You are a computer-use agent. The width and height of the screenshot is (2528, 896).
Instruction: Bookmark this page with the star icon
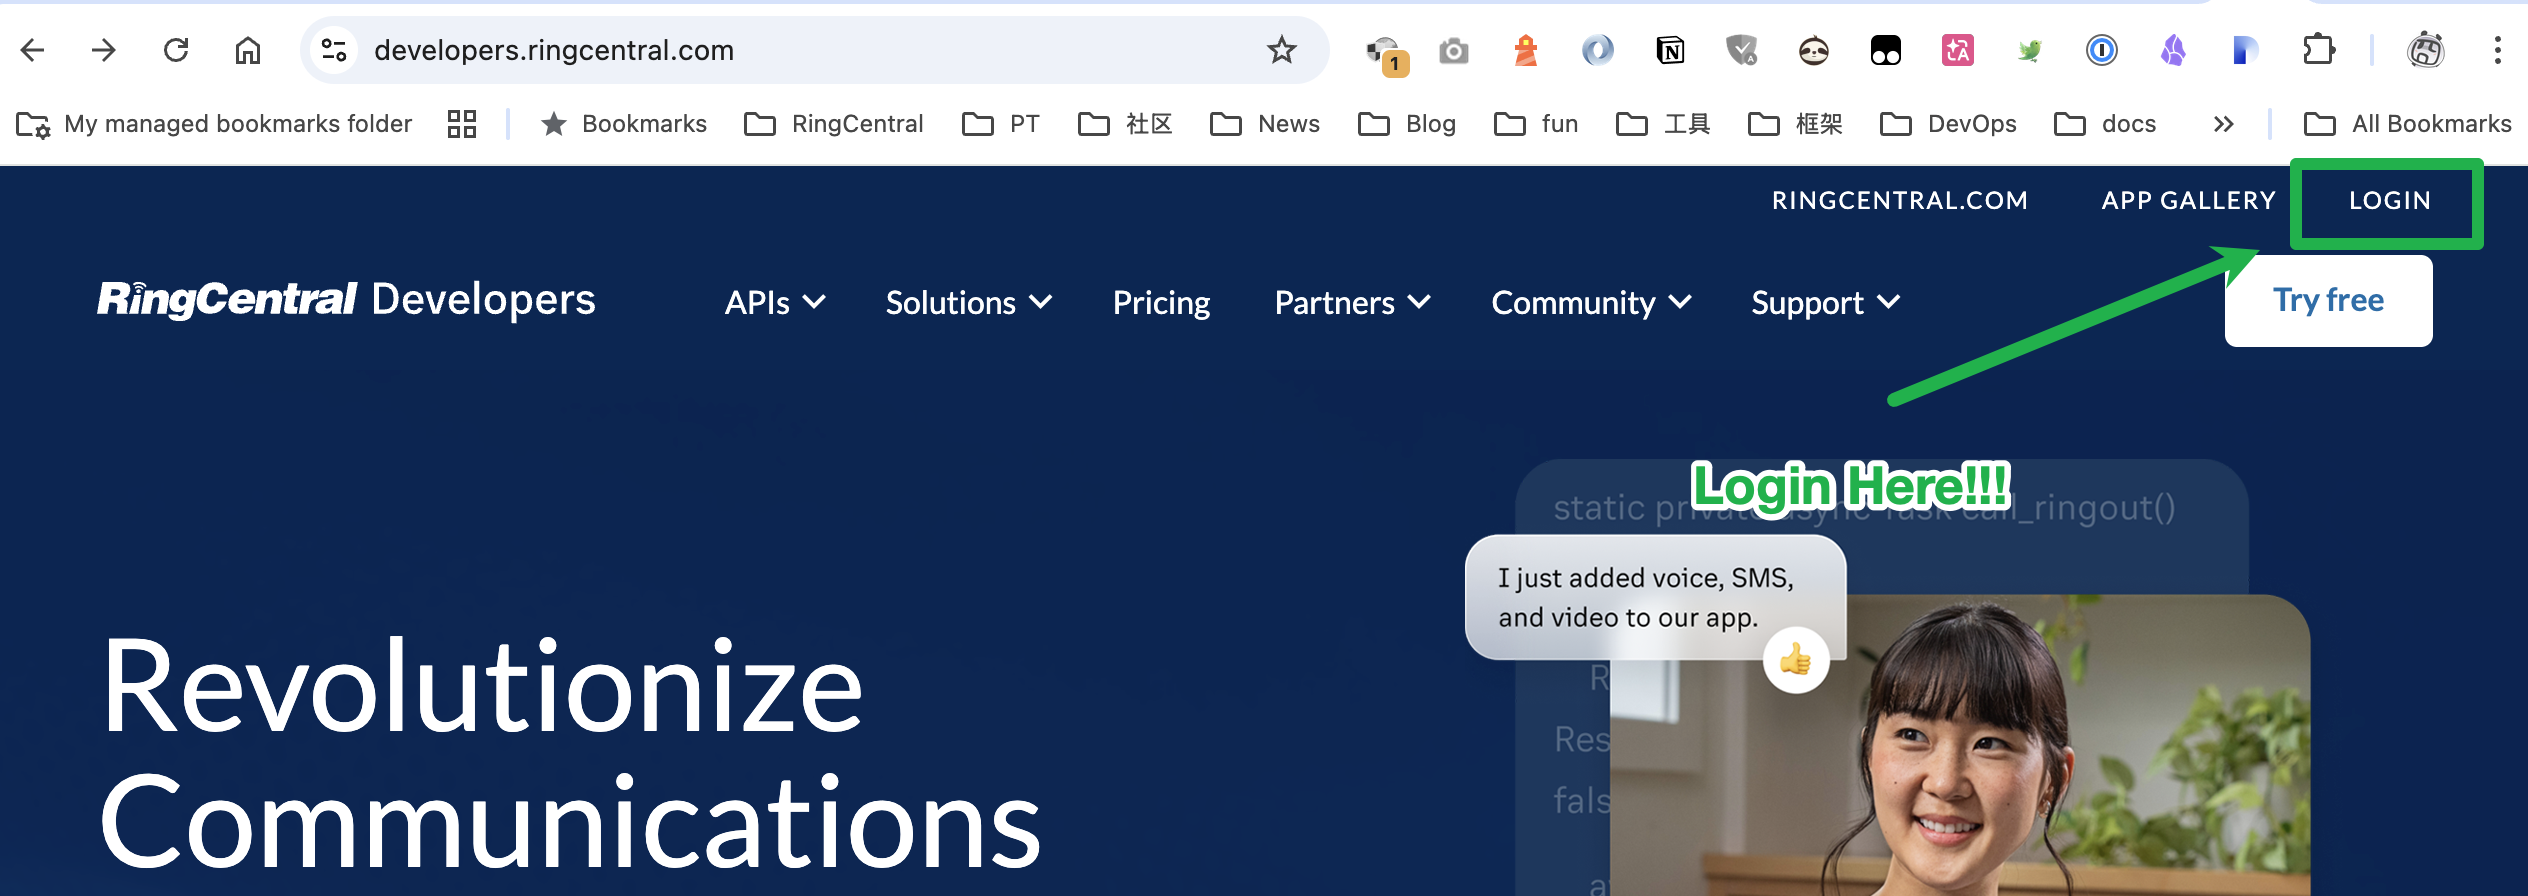(x=1282, y=50)
